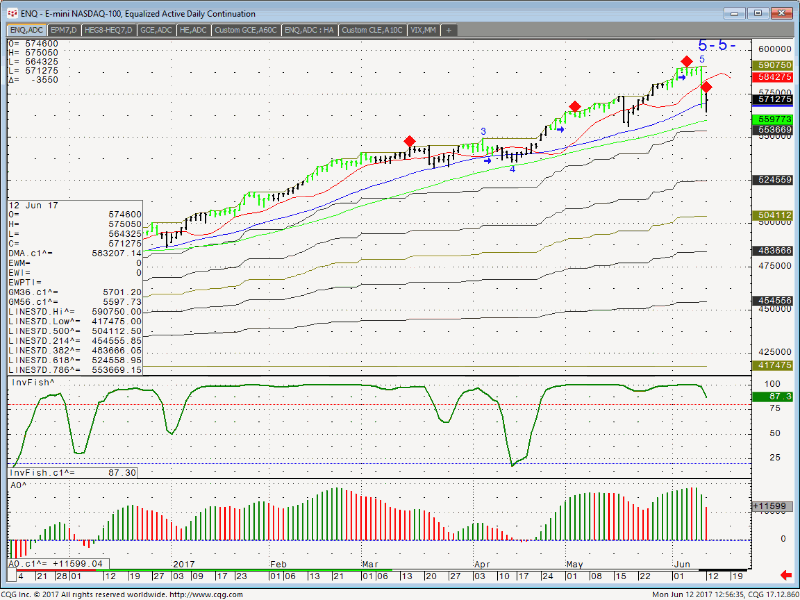The height and width of the screenshot is (600, 800).
Task: Click the blue arrow marker in early June
Action: [682, 78]
